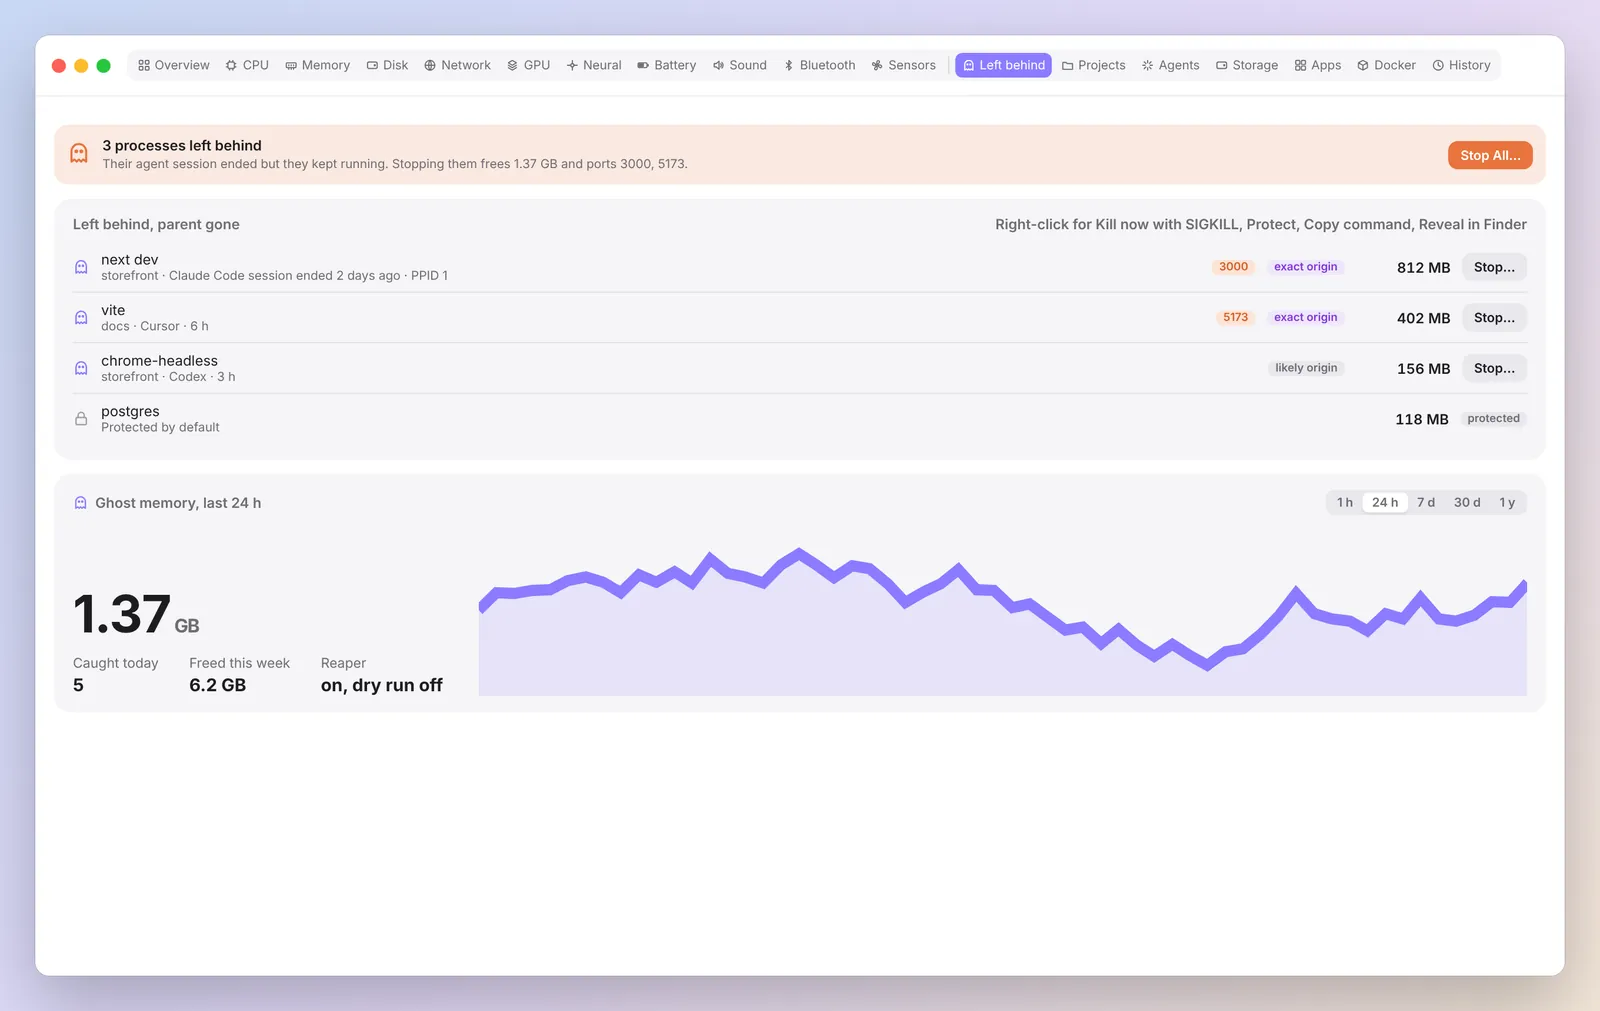Viewport: 1600px width, 1011px height.
Task: Click the Reaper status 'on, dry run off'
Action: 381,685
